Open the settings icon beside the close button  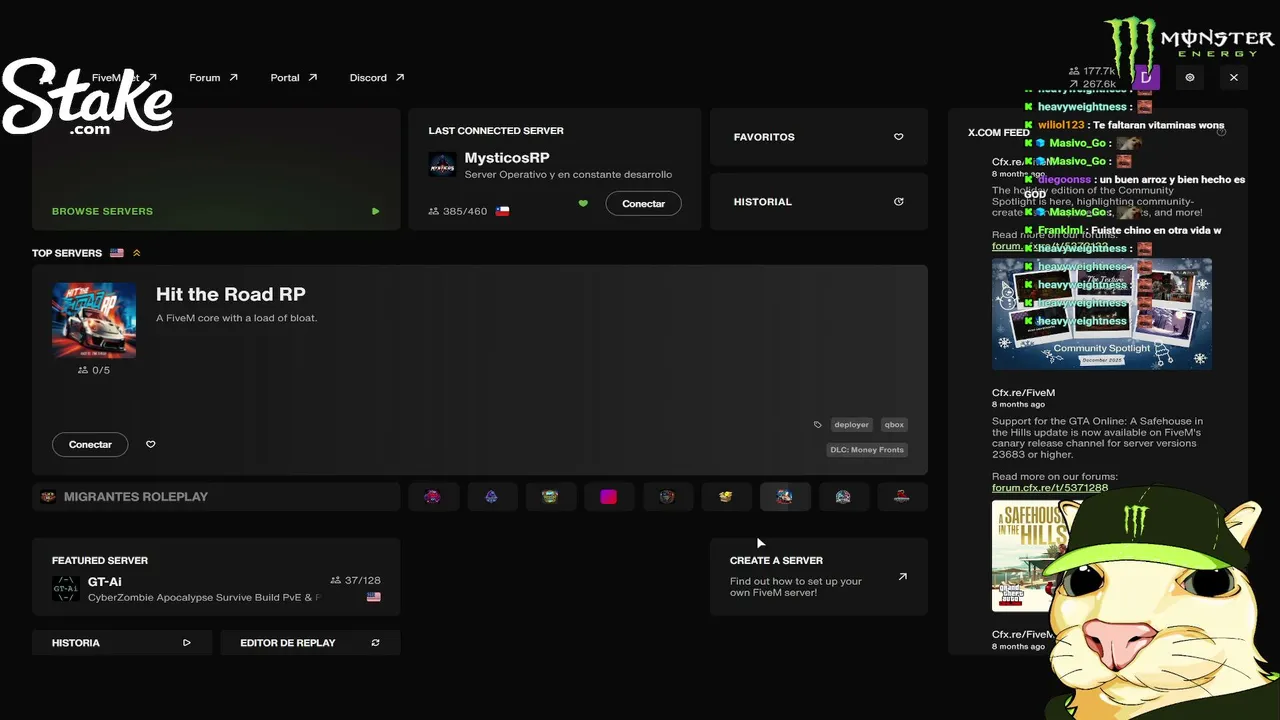coord(1190,77)
